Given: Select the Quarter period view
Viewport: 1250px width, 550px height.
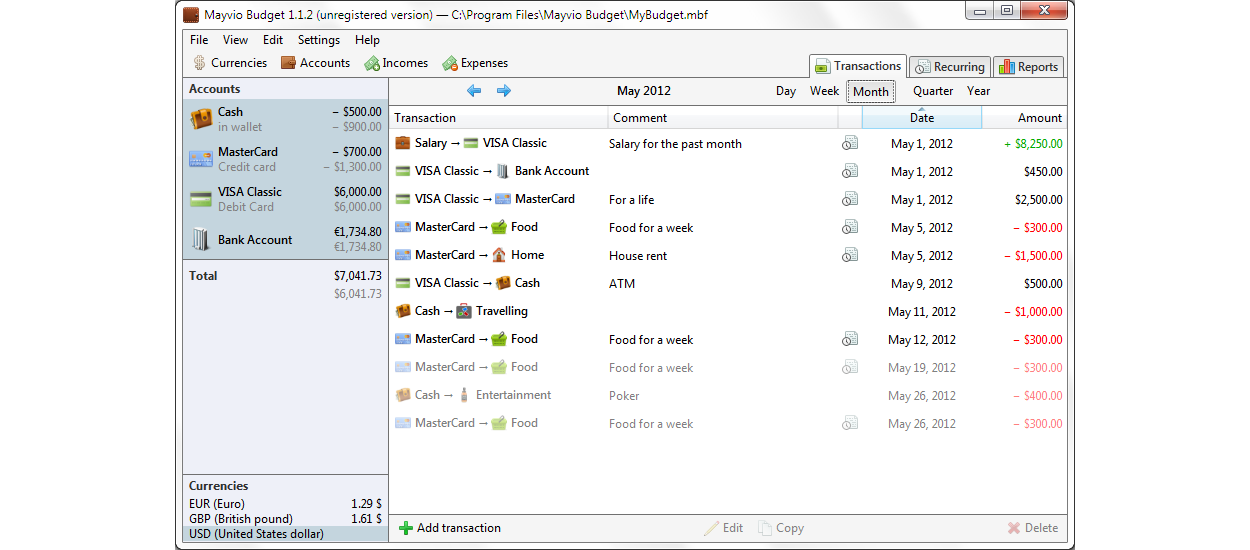Looking at the screenshot, I should [932, 91].
